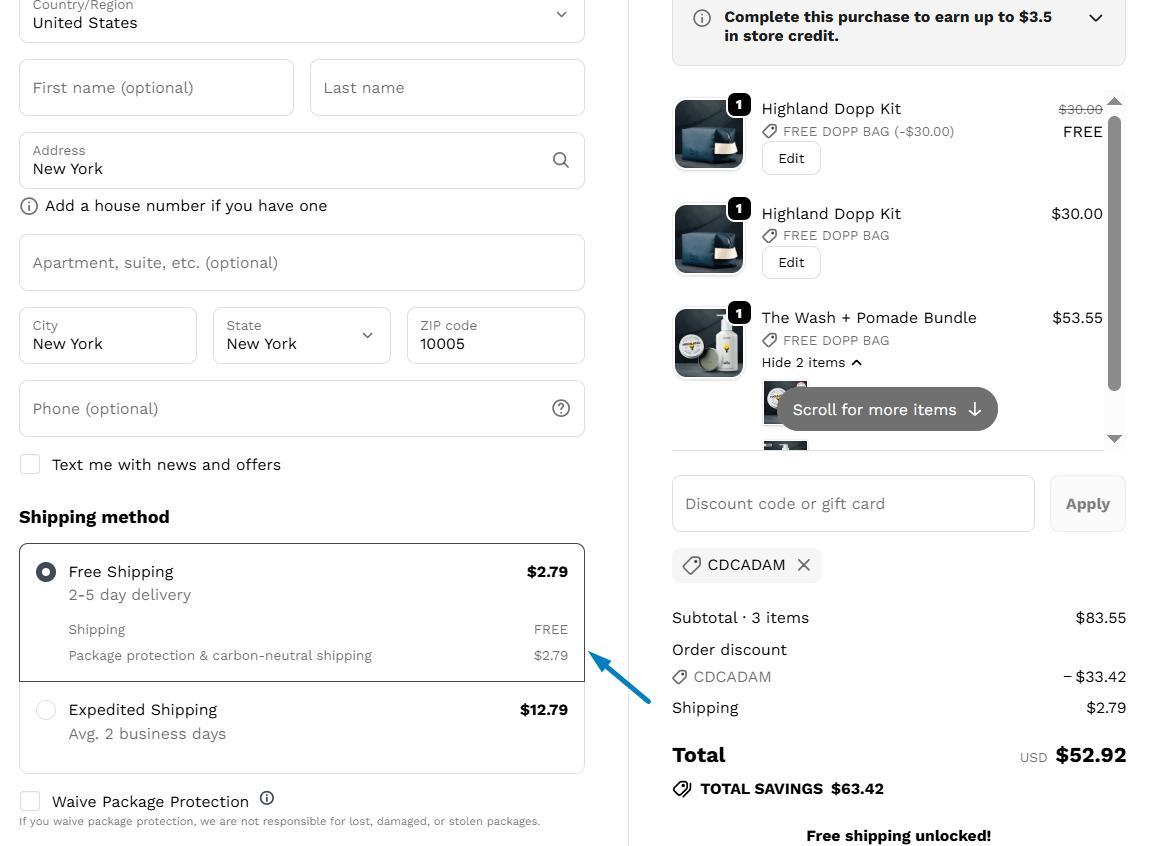Viewport: 1150px width, 846px height.
Task: Click the Total Savings tag icon
Action: [x=682, y=789]
